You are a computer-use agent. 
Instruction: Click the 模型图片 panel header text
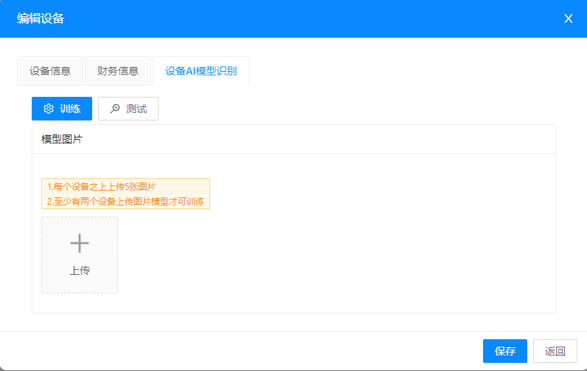[x=62, y=139]
